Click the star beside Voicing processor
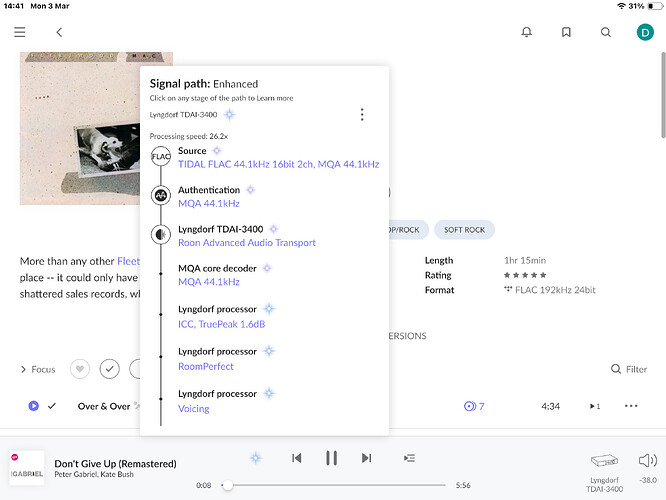 click(269, 393)
